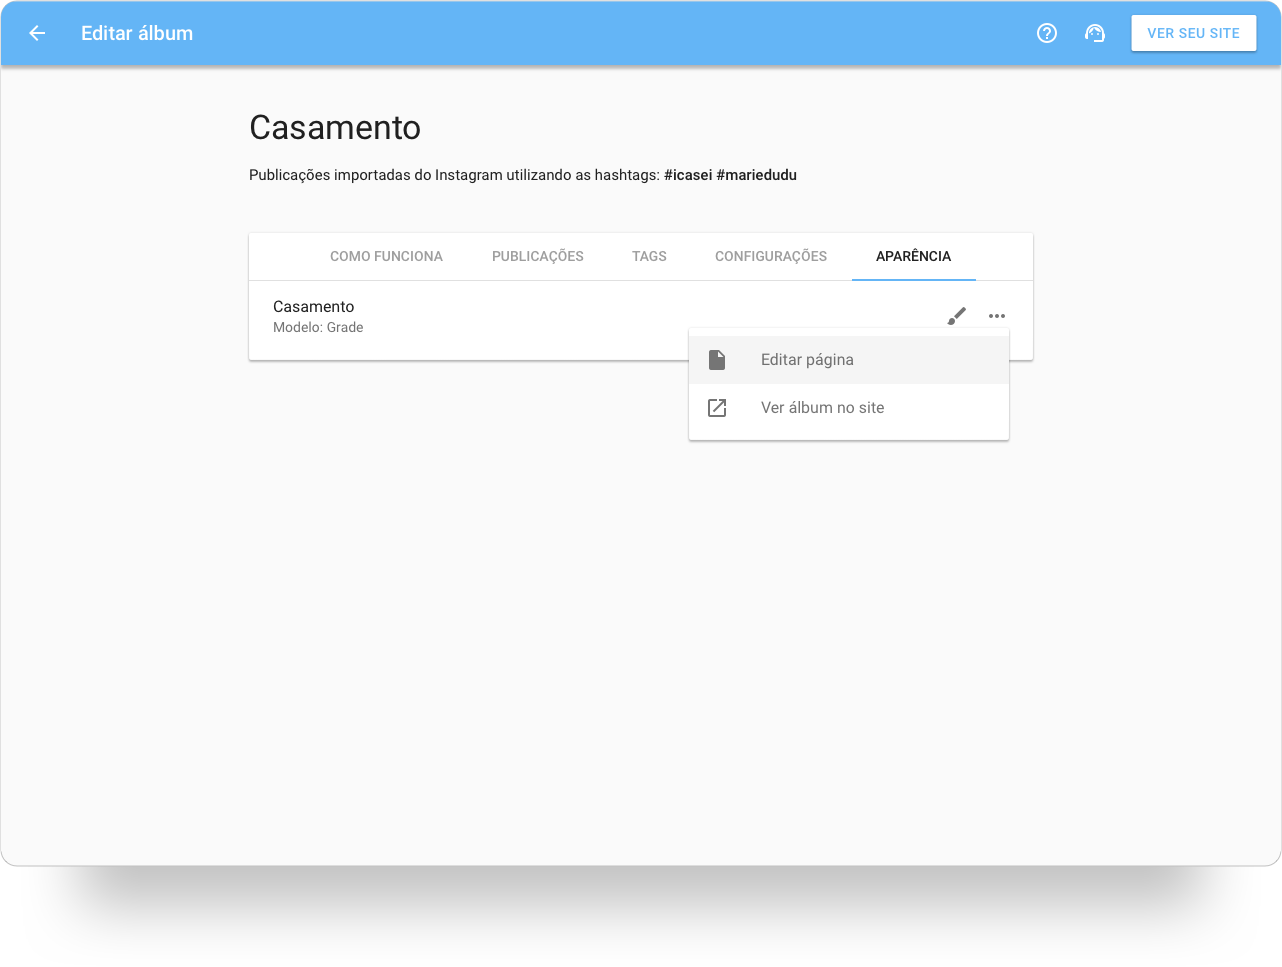Switch to the Como Funciona tab
The image size is (1282, 967).
pos(386,256)
